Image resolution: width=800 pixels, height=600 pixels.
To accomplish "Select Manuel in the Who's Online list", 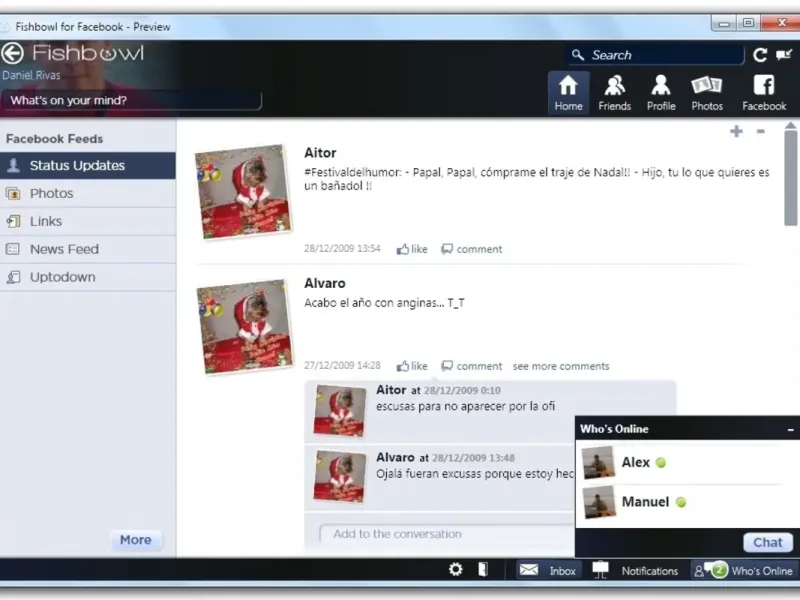I will click(687, 502).
